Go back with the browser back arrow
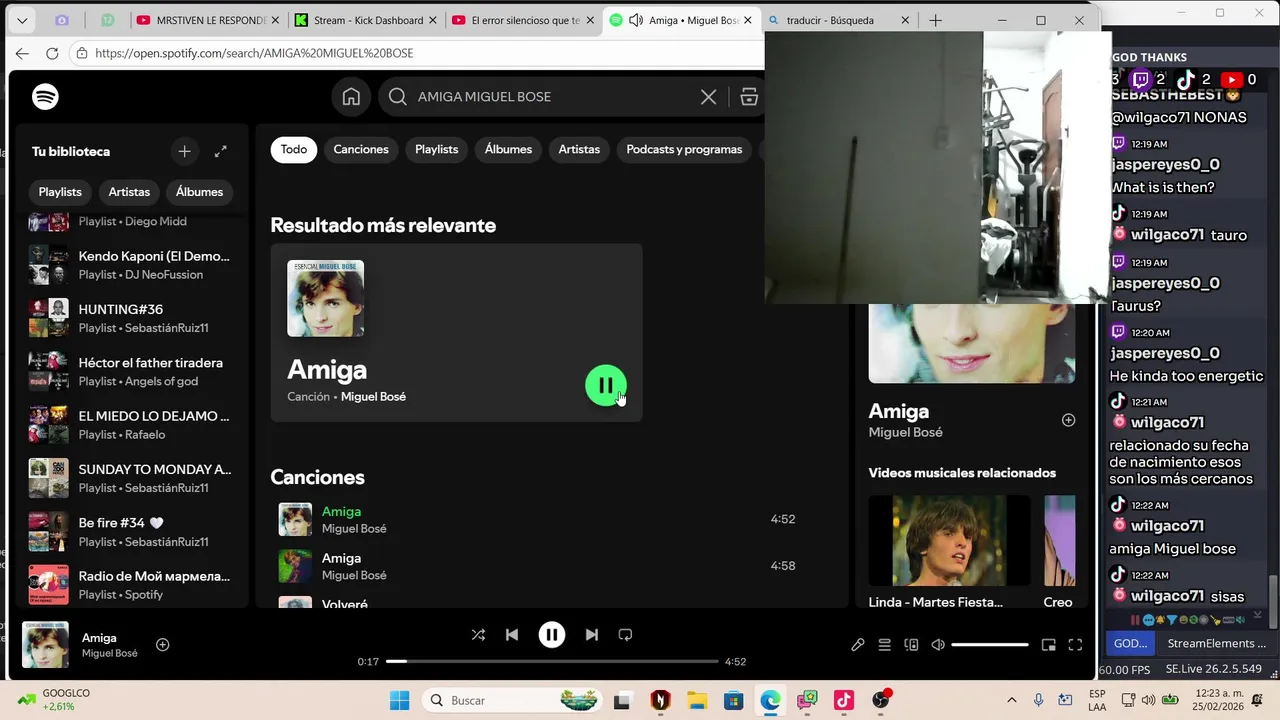 (22, 53)
